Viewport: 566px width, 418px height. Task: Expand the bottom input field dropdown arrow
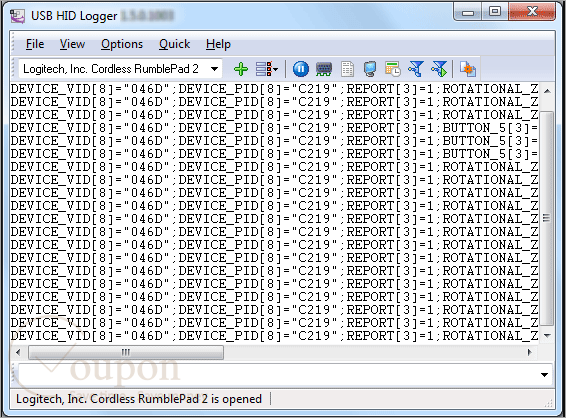coord(545,375)
